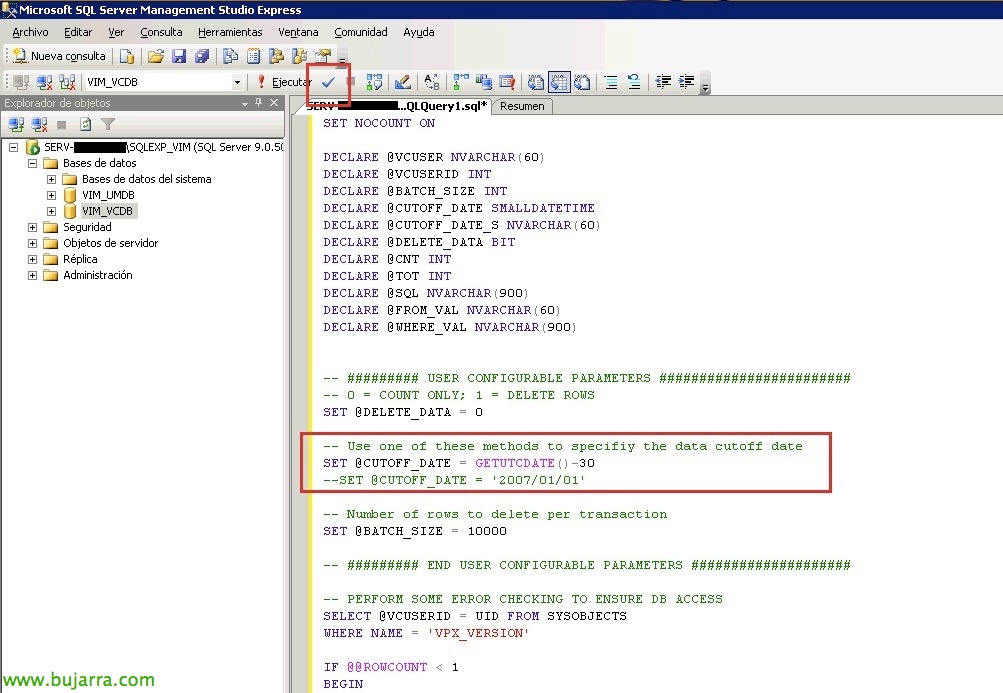Click the line SET @DELETE_DATA = 0
The height and width of the screenshot is (693, 1003).
point(403,412)
